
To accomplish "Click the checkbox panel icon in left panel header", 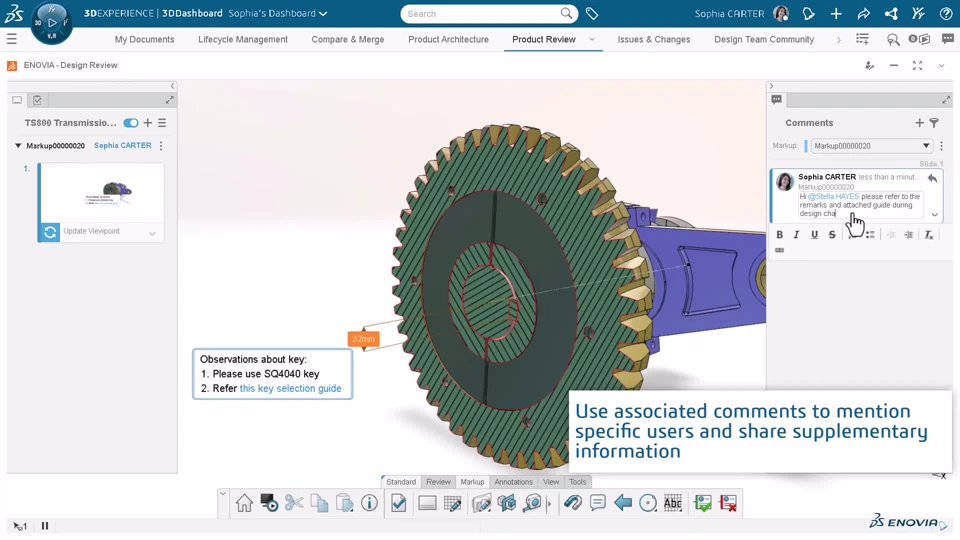I will pos(37,100).
